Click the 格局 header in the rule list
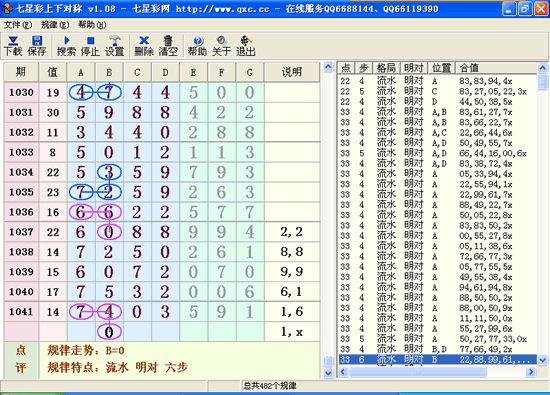 point(387,68)
